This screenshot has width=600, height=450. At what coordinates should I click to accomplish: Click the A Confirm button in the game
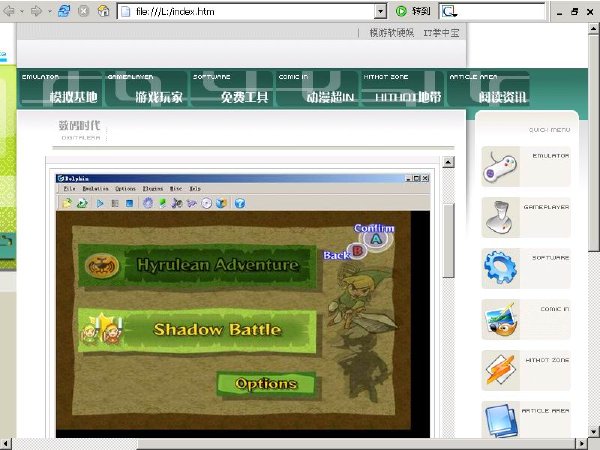pyautogui.click(x=376, y=240)
